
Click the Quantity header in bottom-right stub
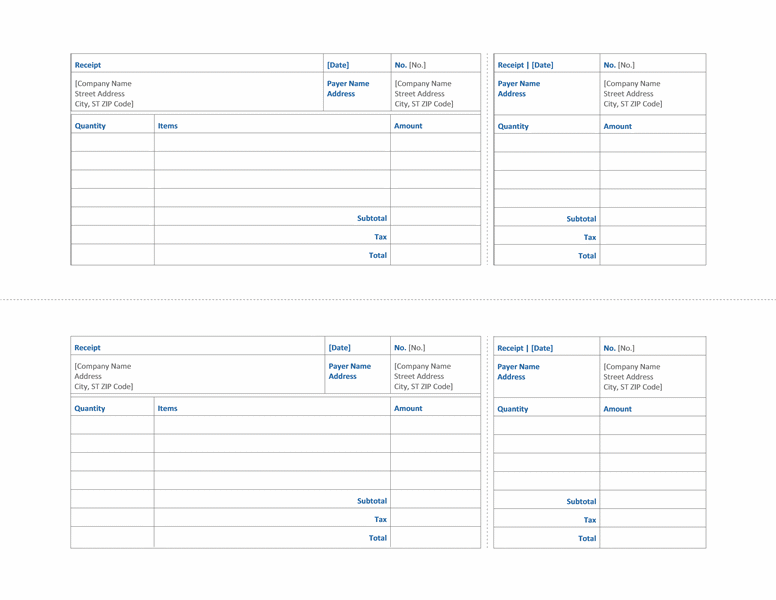pos(513,409)
